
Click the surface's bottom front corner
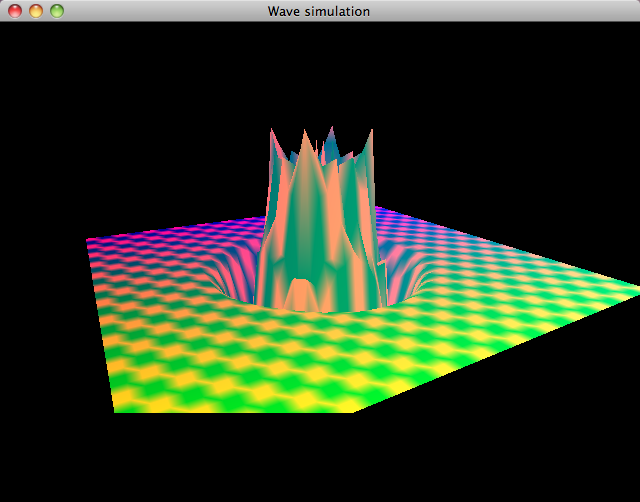click(x=352, y=409)
